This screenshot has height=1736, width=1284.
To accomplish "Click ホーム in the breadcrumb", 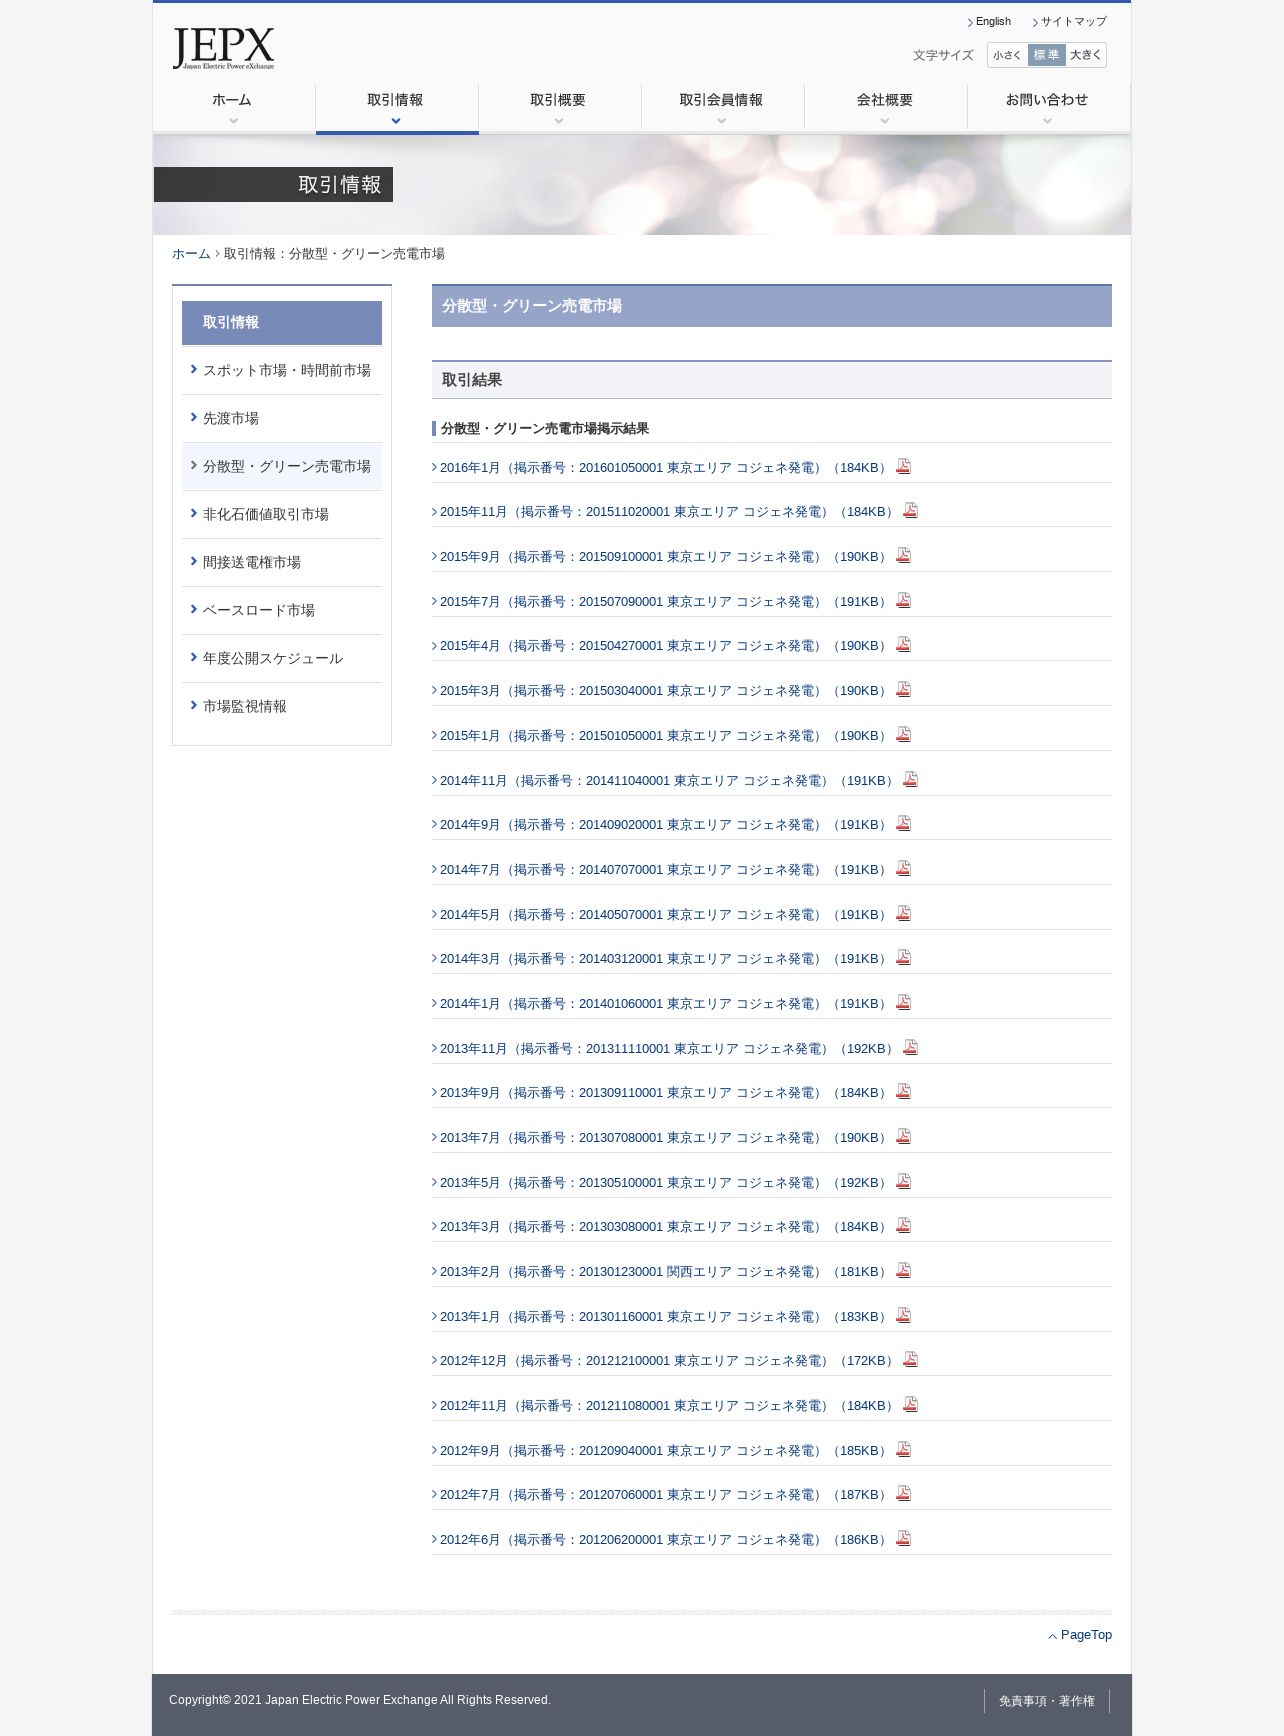I will tap(191, 254).
